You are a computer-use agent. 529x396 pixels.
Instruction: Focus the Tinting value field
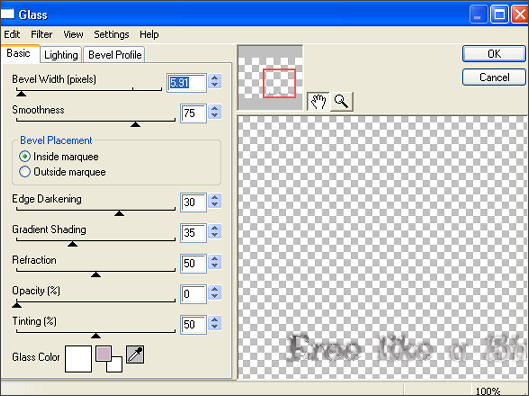193,324
